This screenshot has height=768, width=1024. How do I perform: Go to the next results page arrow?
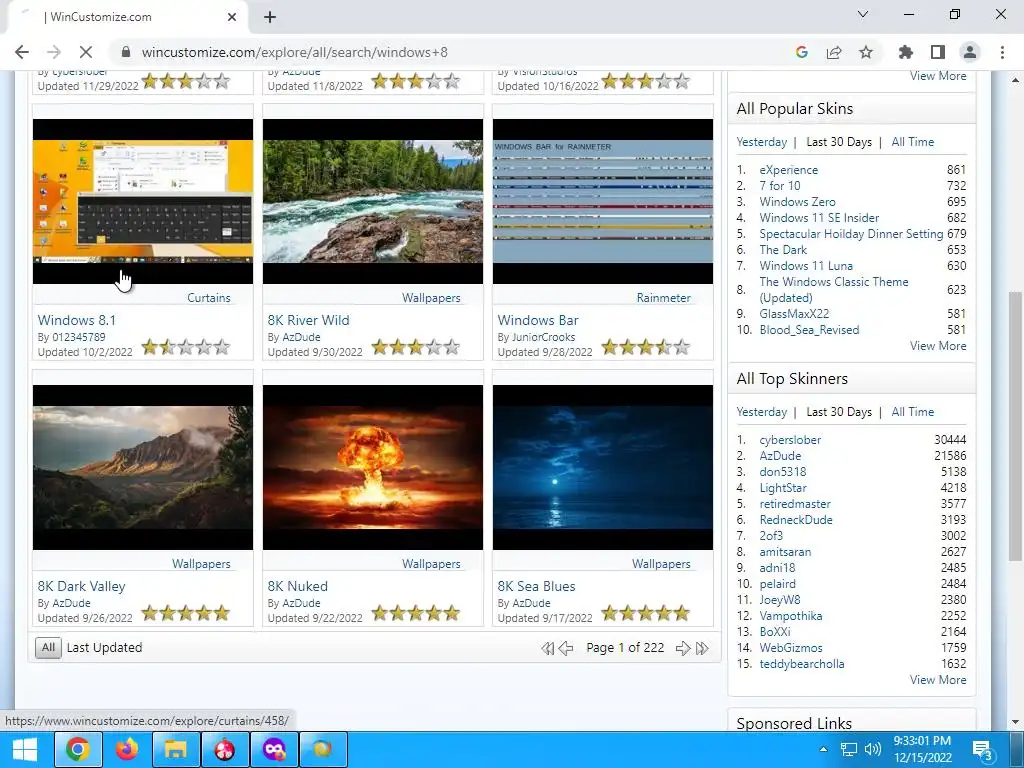(x=683, y=648)
